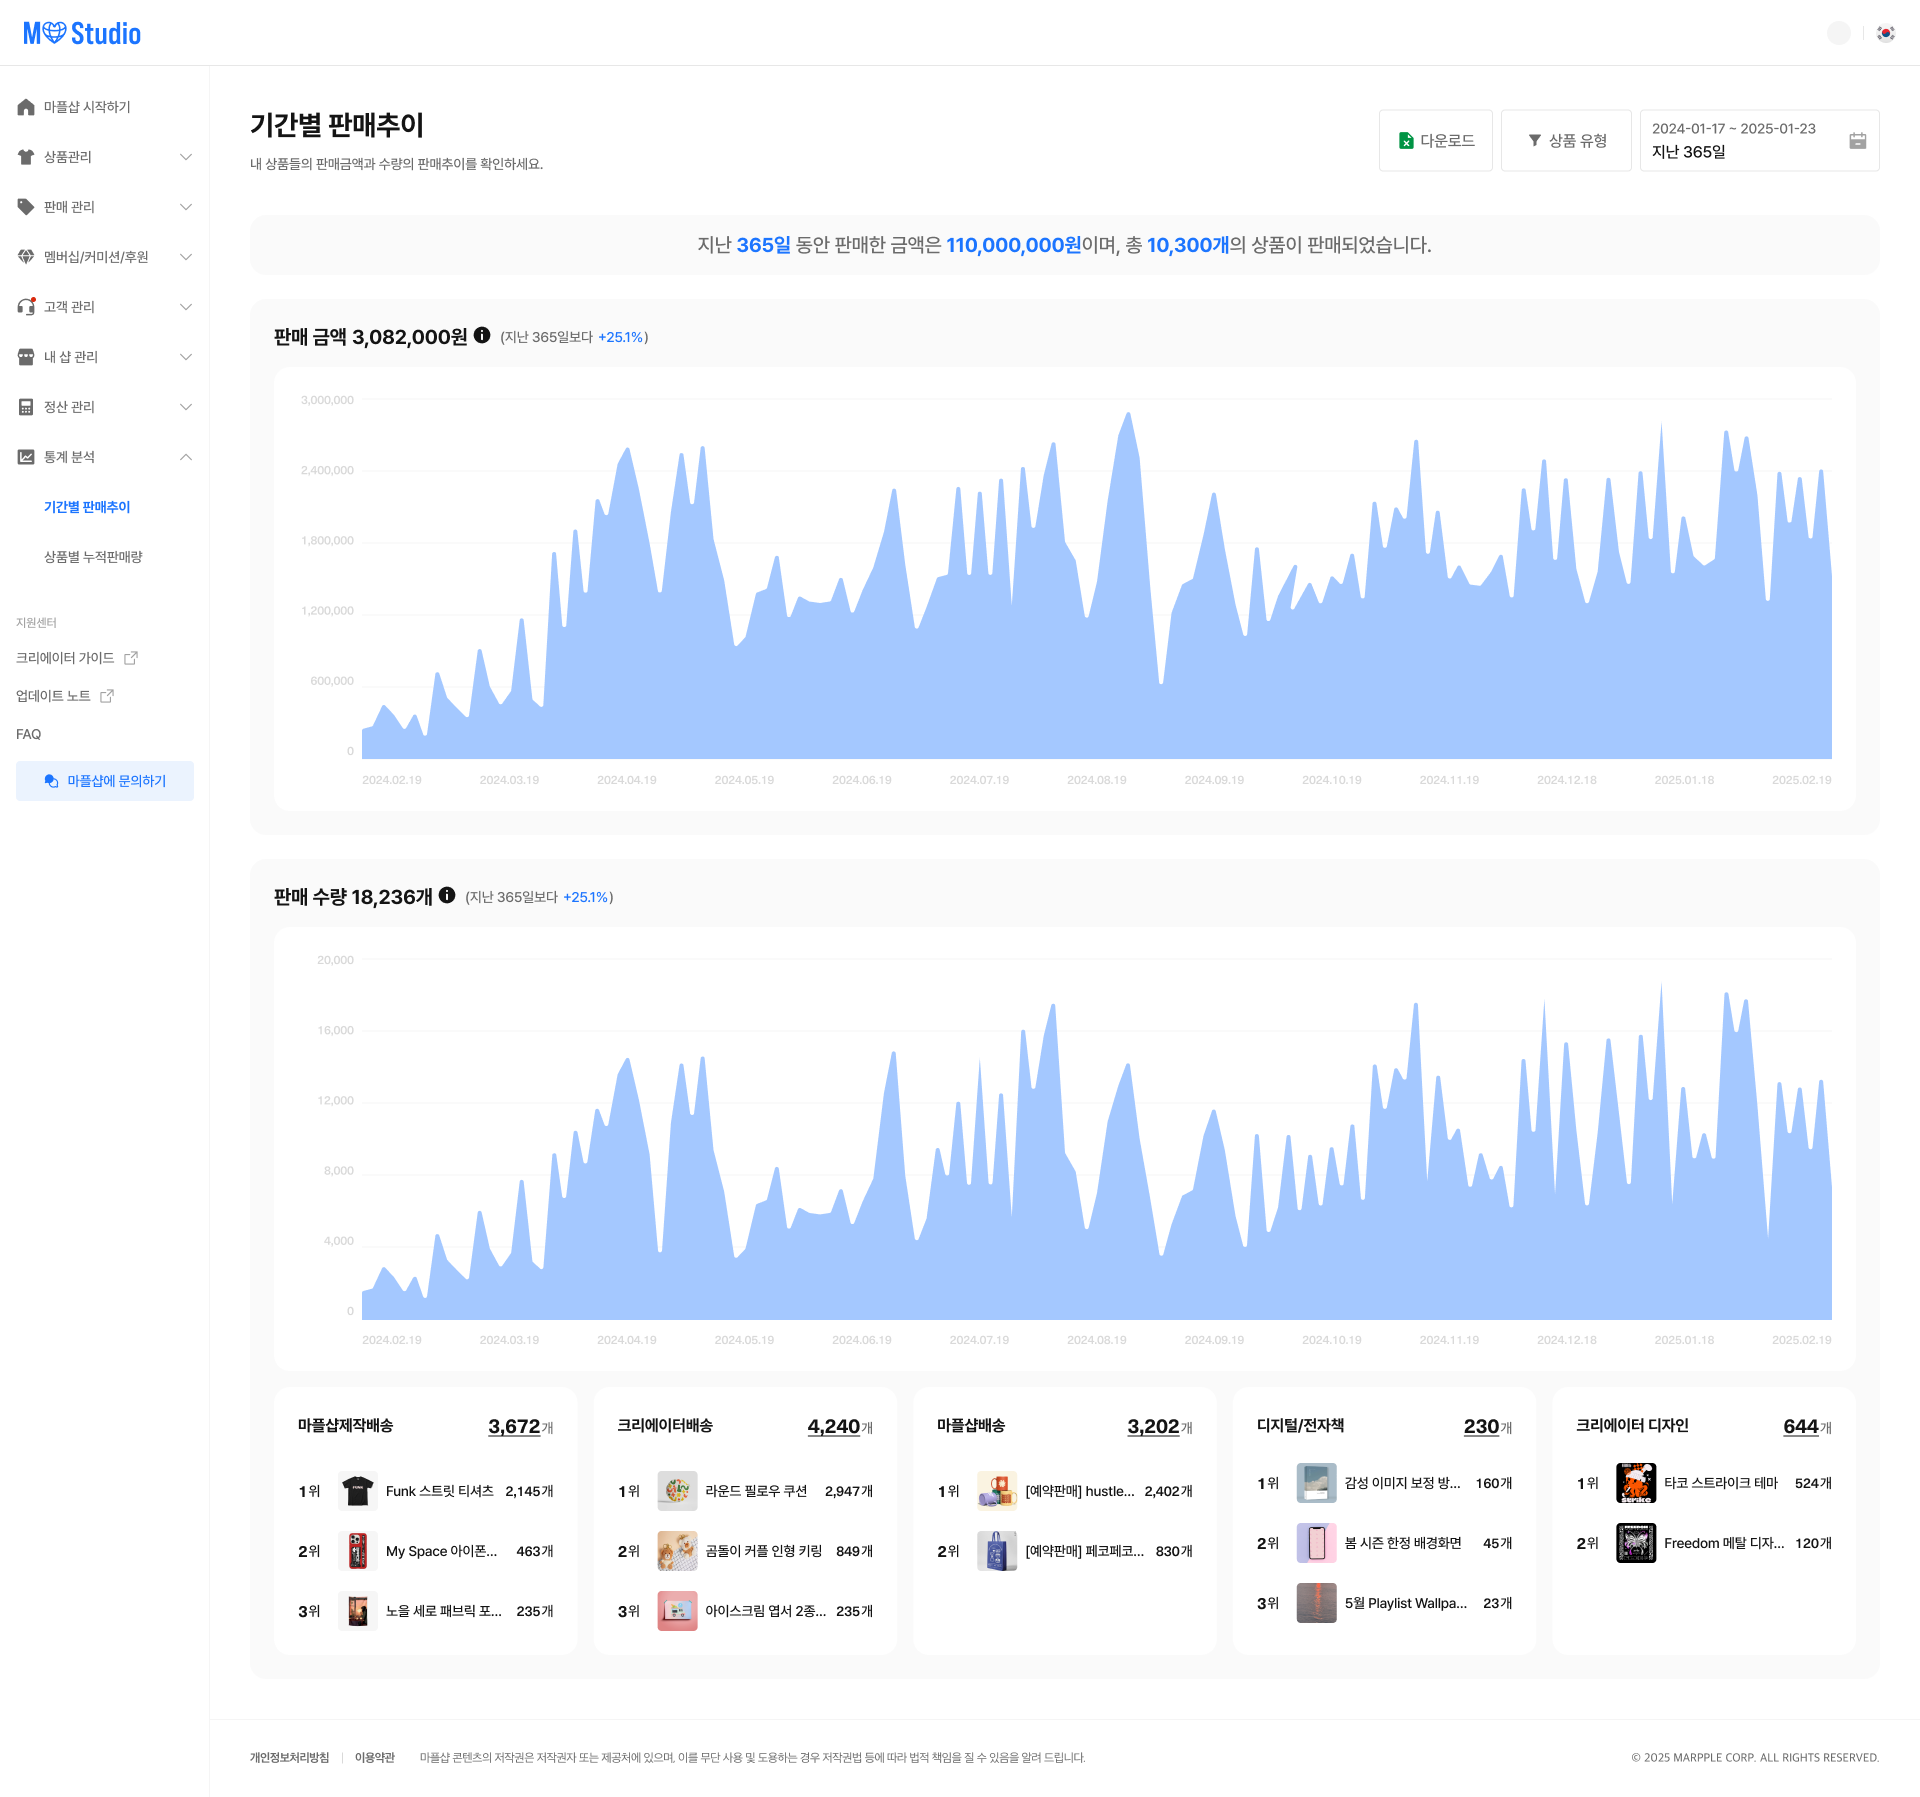Collapse the 통계 분석 section
This screenshot has width=1920, height=1797.
(186, 457)
